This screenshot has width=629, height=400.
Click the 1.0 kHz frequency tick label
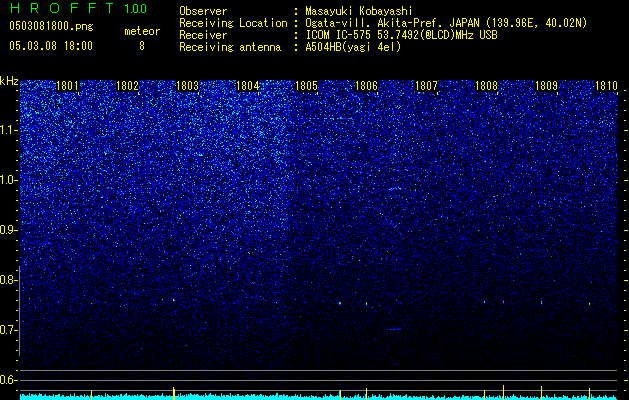point(9,180)
